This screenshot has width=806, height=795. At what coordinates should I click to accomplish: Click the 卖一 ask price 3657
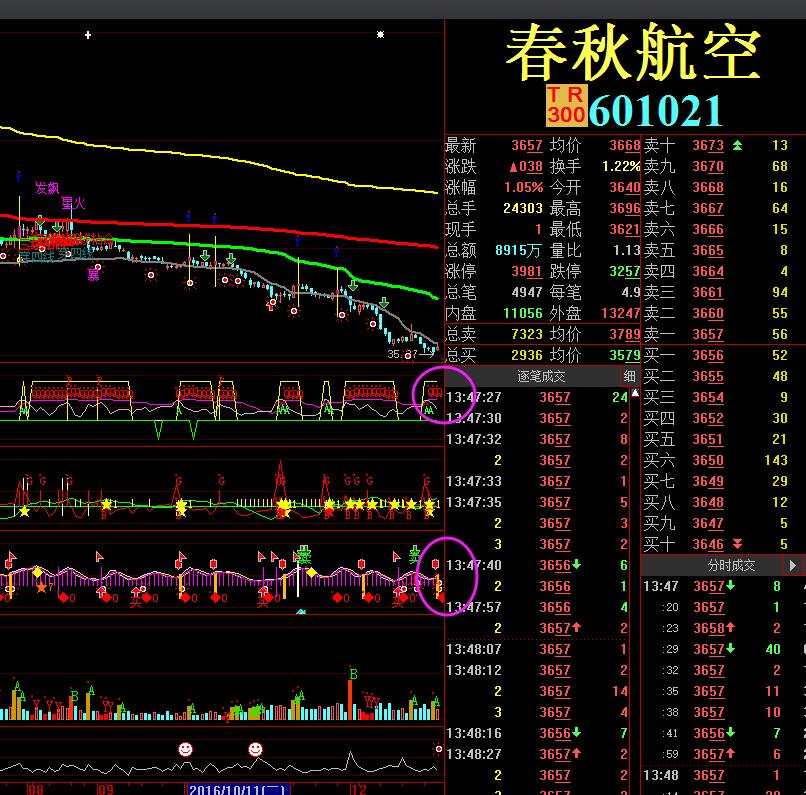[x=708, y=335]
